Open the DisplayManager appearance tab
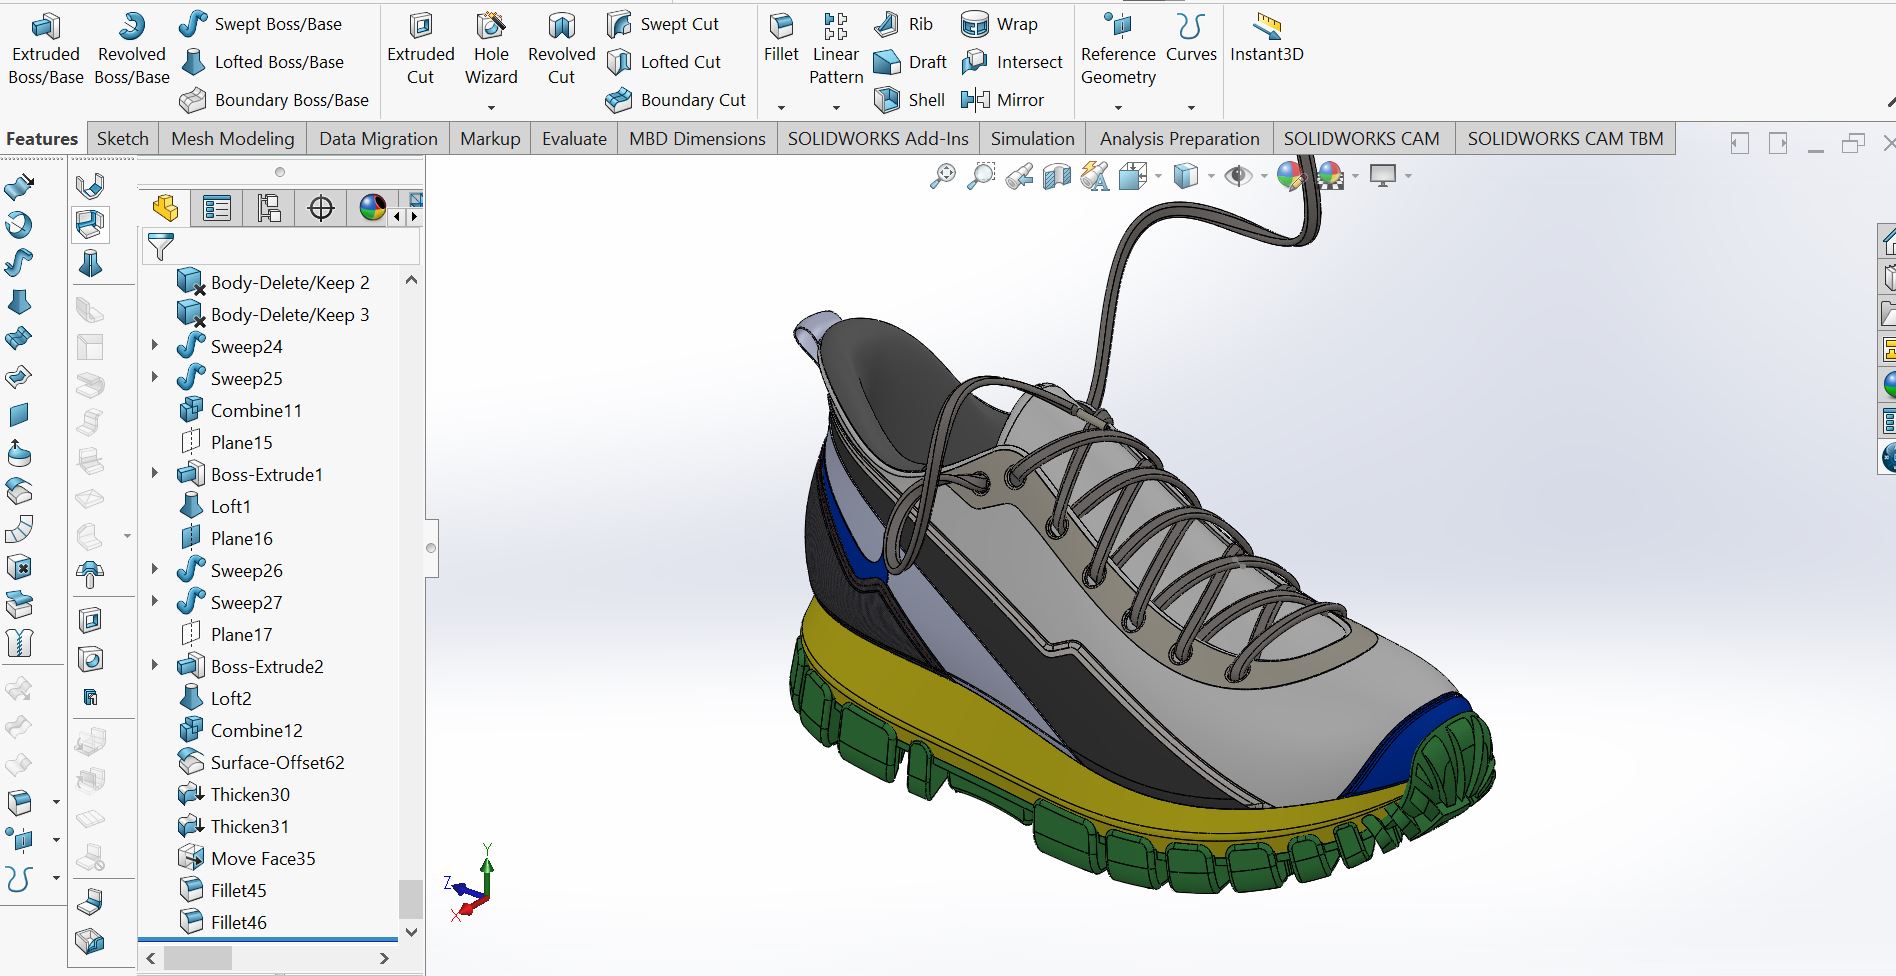 click(x=372, y=208)
